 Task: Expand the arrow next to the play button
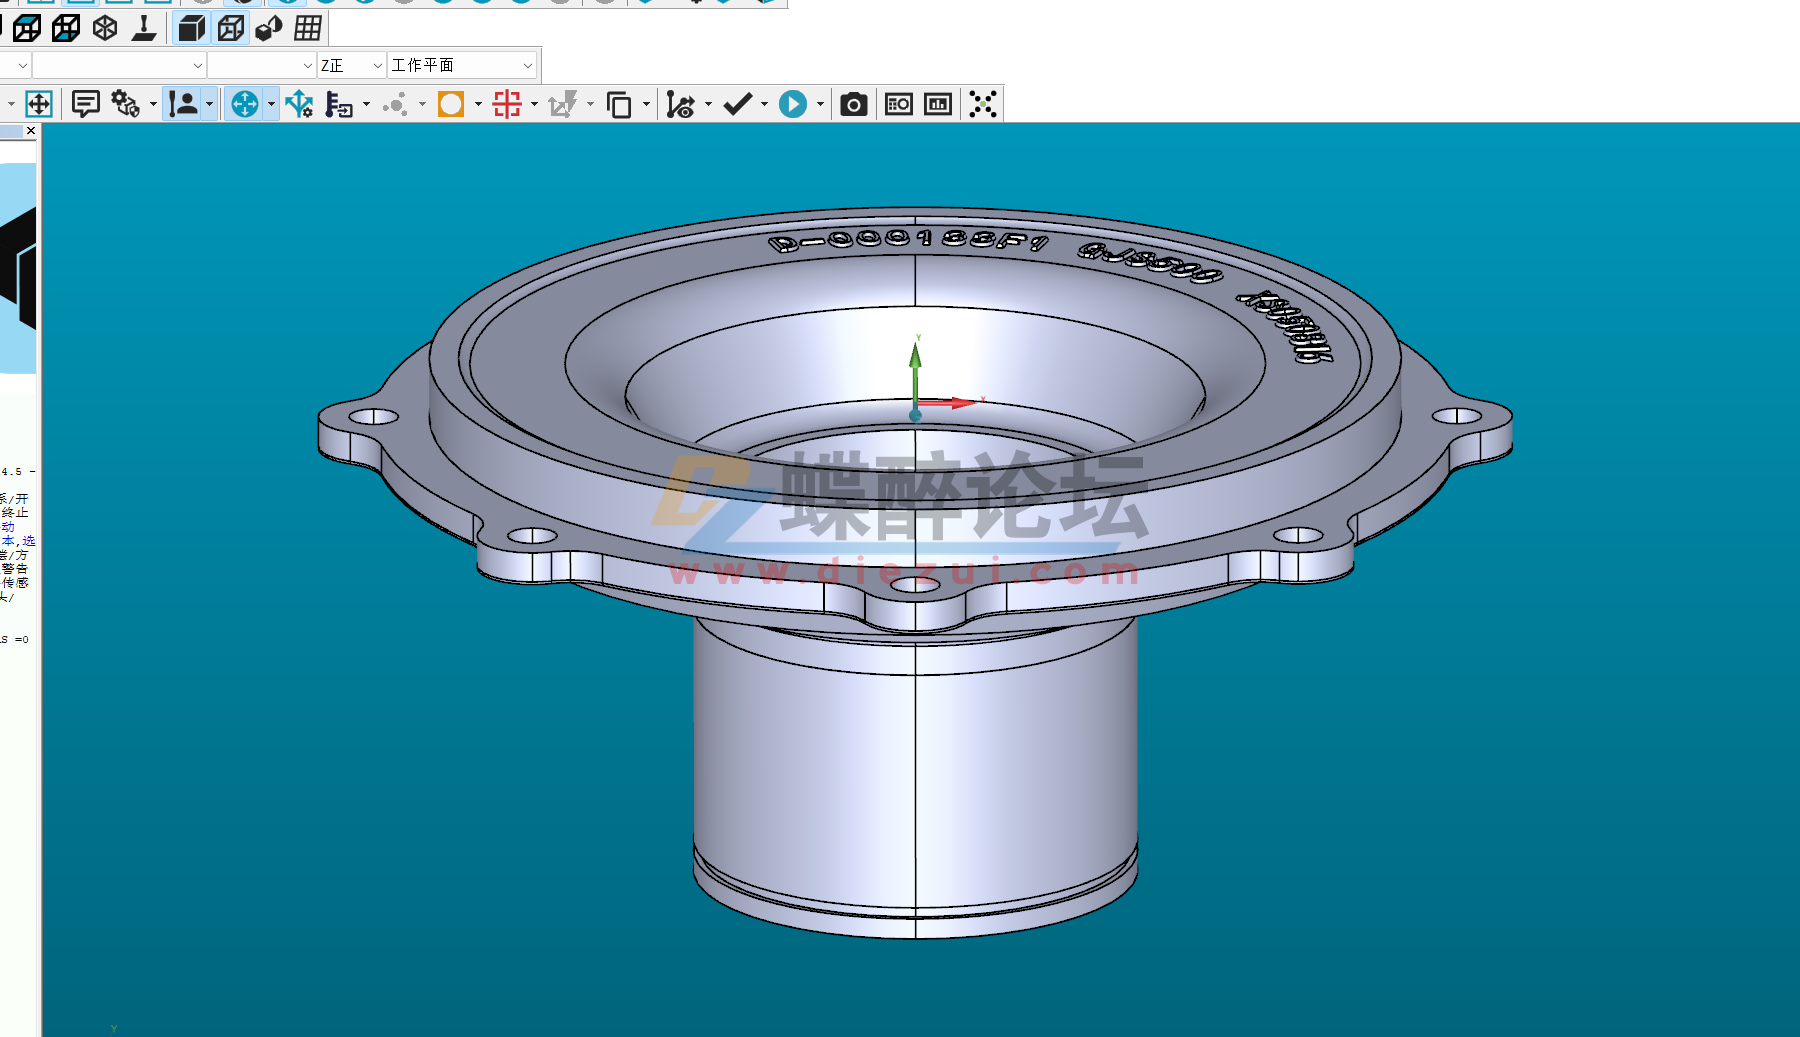click(820, 103)
